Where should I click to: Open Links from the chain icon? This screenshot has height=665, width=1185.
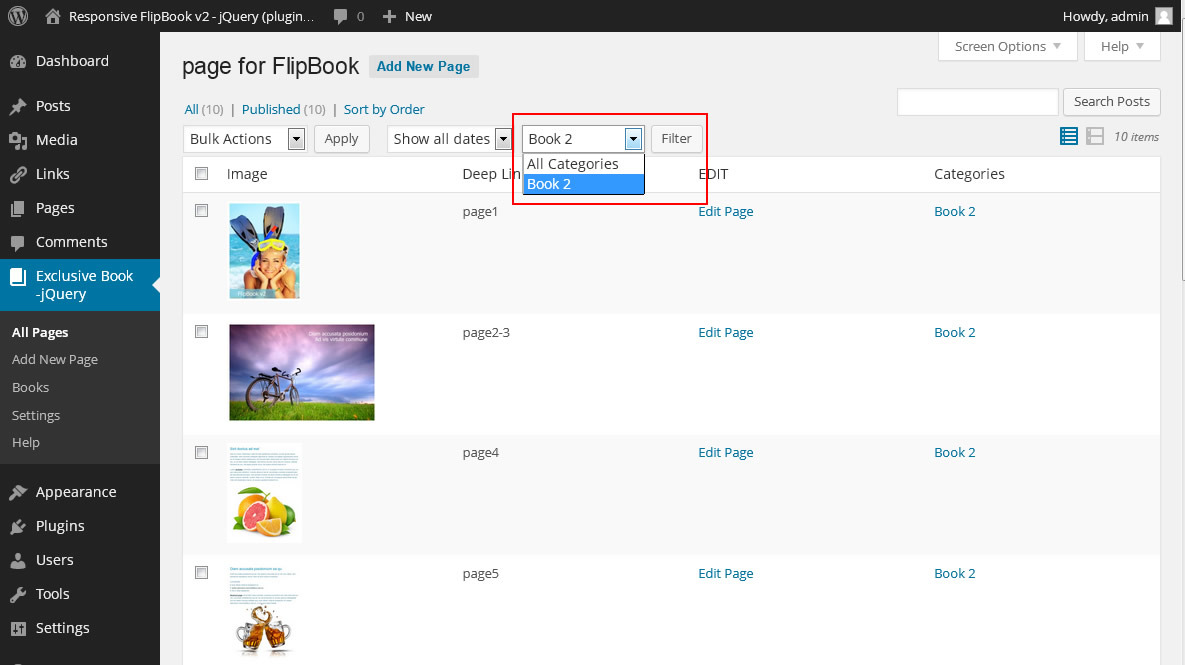(18, 174)
